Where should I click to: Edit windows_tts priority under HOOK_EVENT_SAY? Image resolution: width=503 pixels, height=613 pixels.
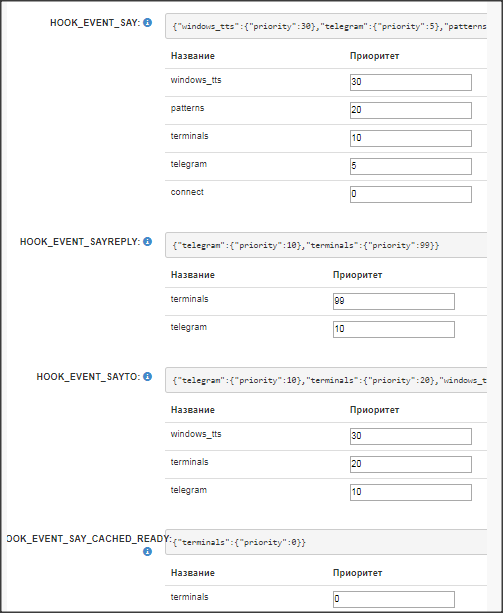411,82
